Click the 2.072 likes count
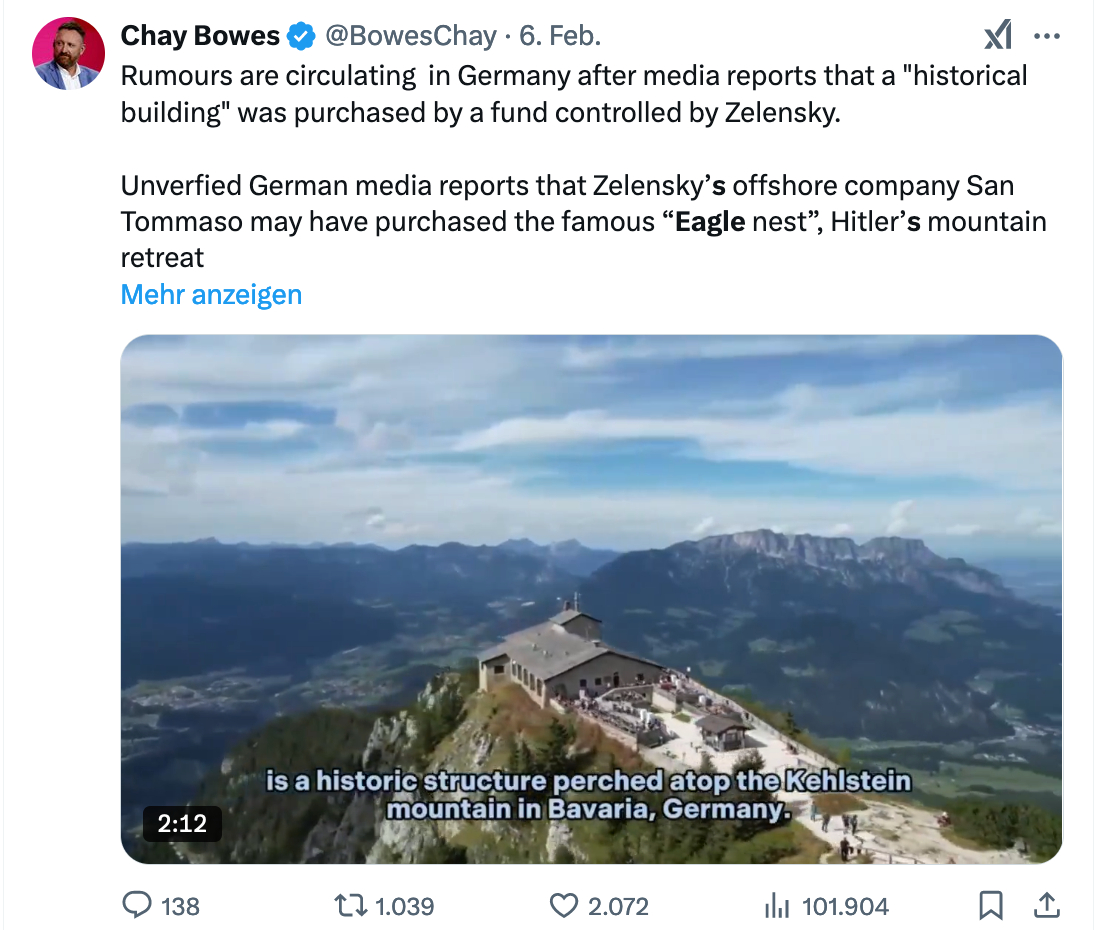1094x930 pixels. coord(618,906)
